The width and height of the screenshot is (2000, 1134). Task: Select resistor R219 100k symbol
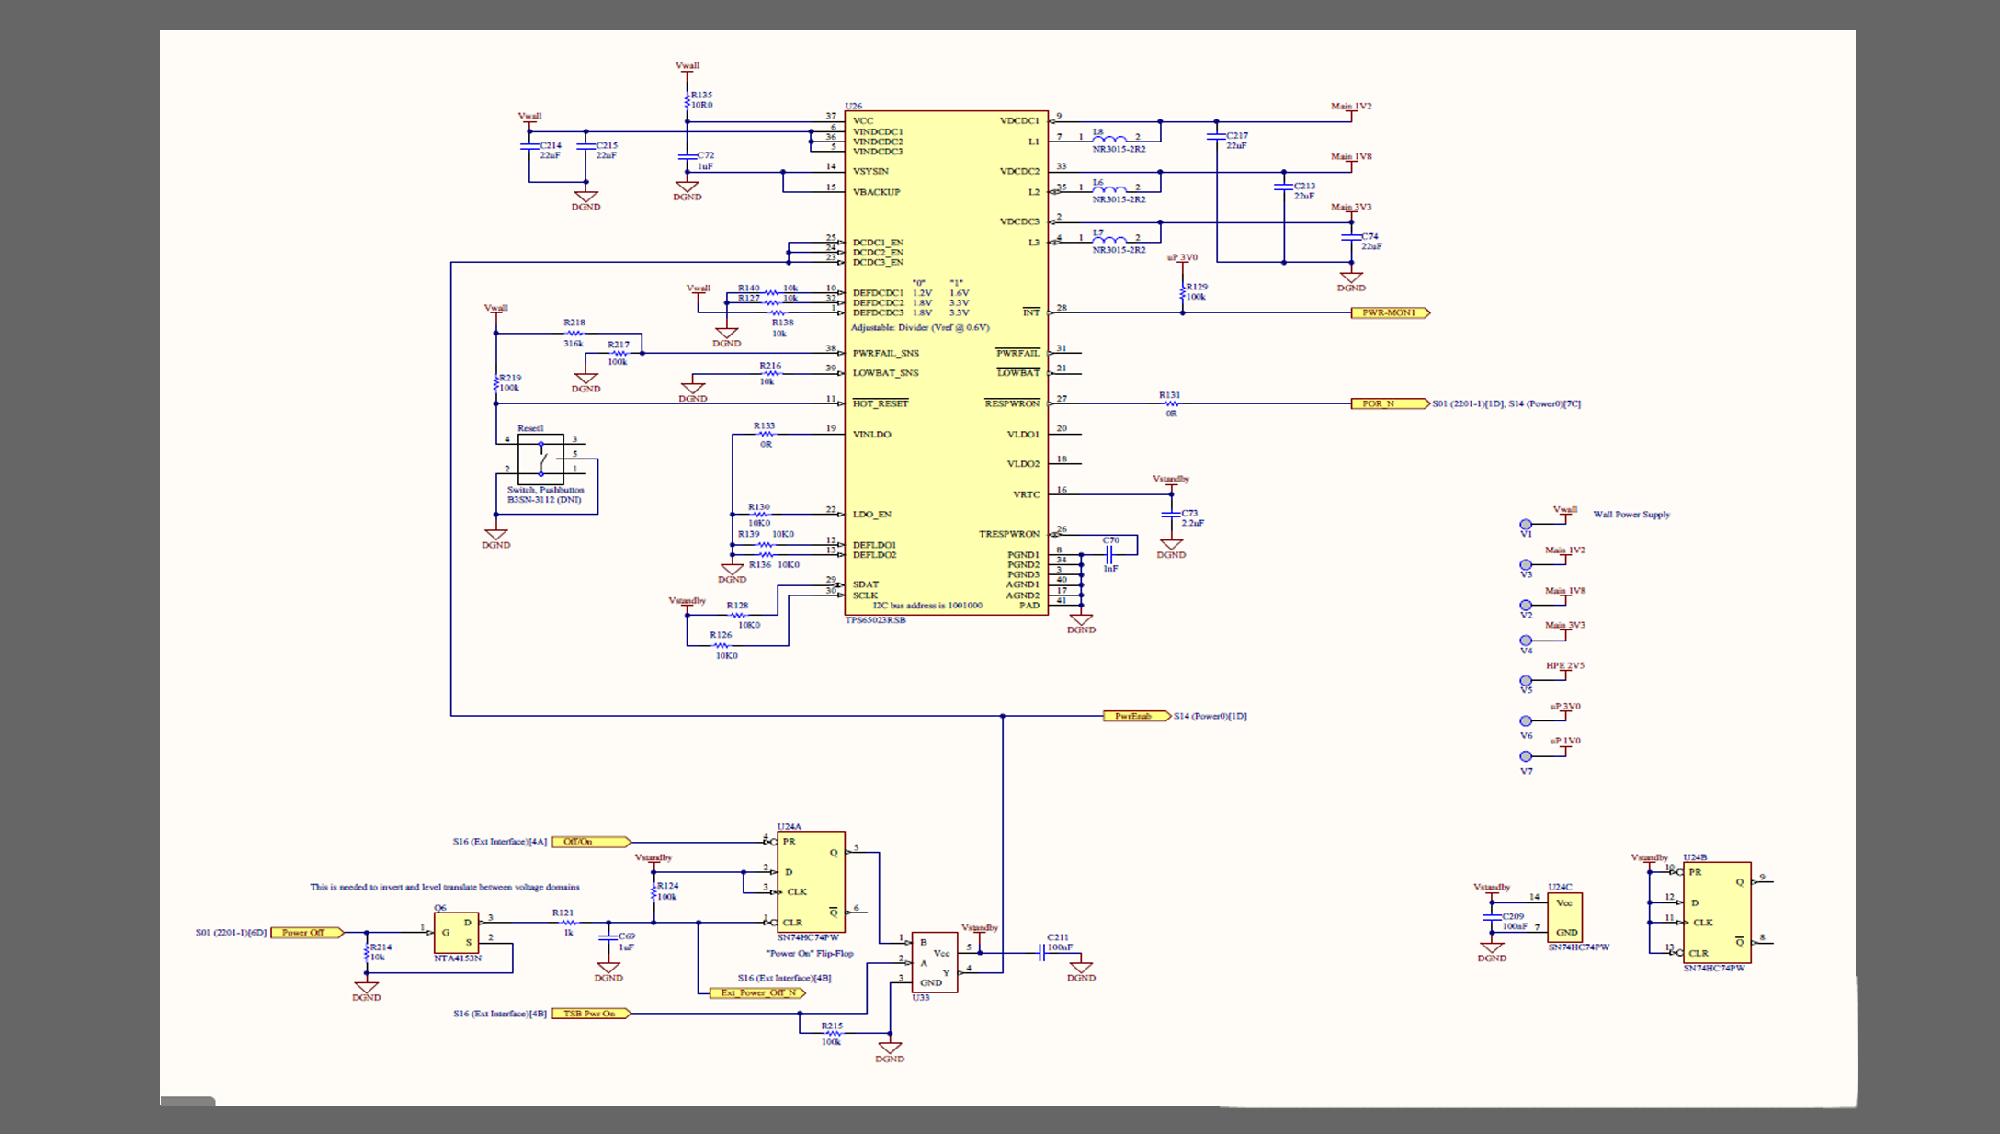496,383
